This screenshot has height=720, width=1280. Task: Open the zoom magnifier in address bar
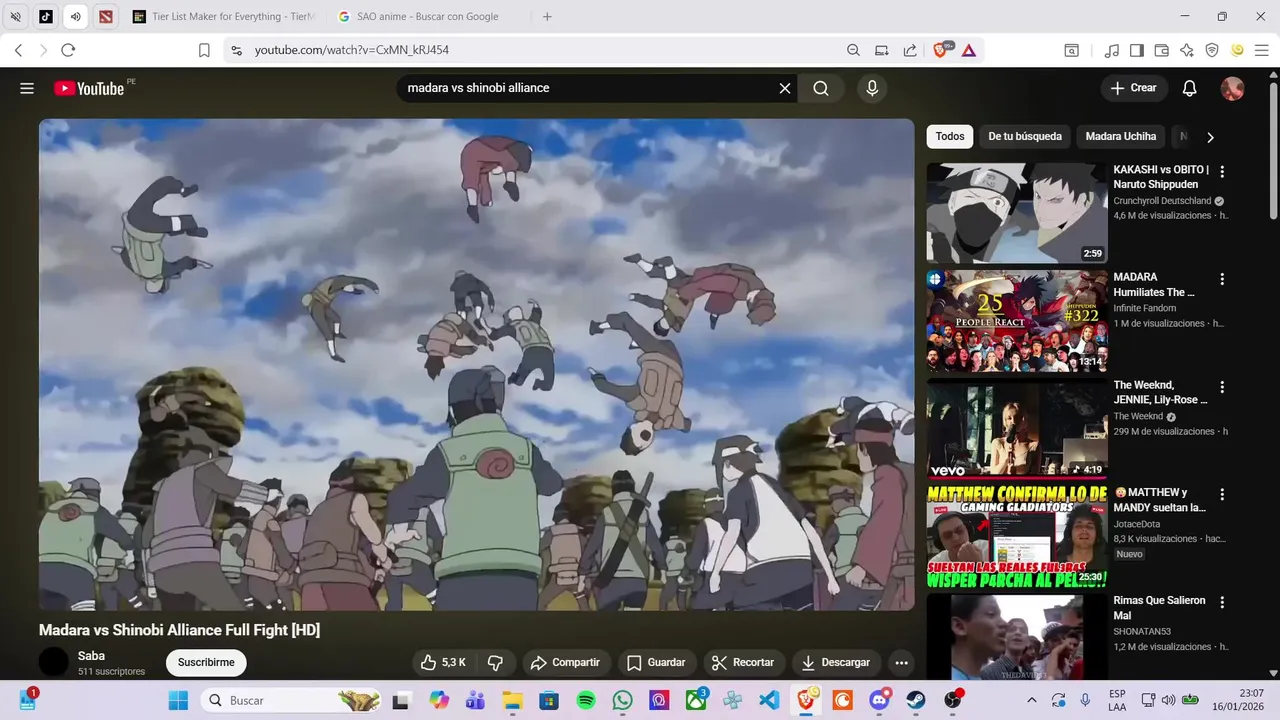(853, 50)
